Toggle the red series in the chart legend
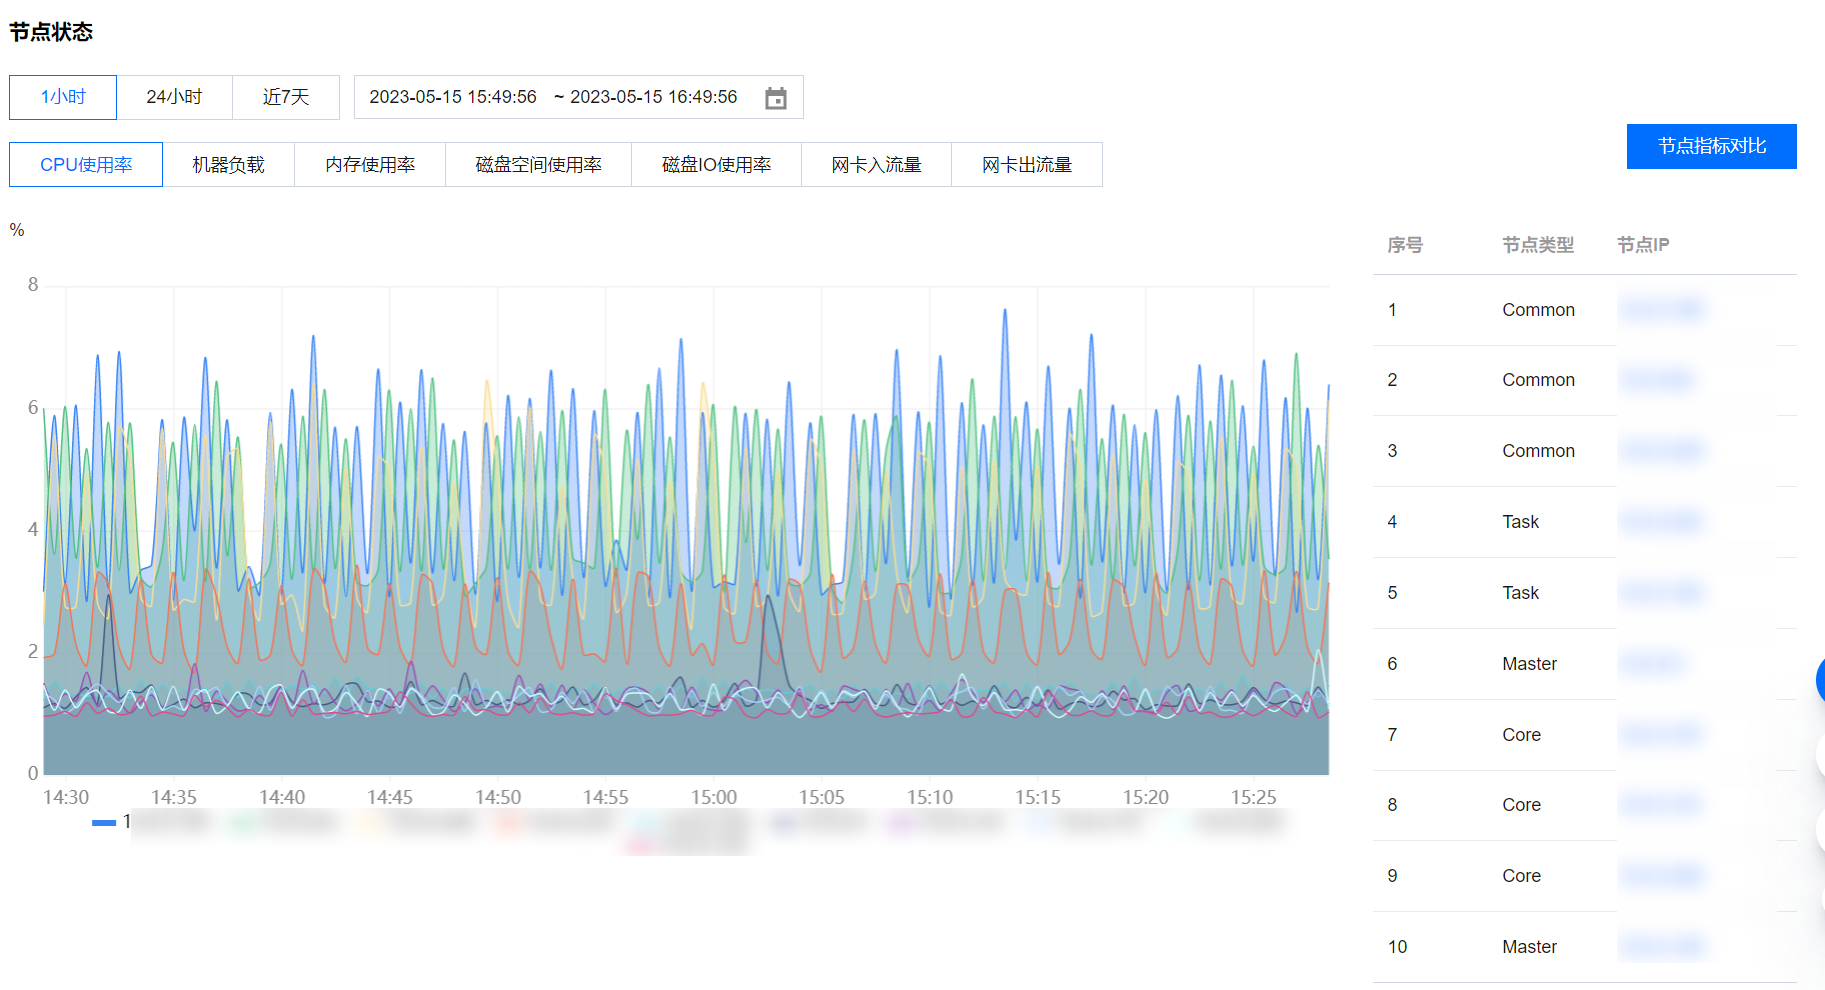 [x=508, y=821]
